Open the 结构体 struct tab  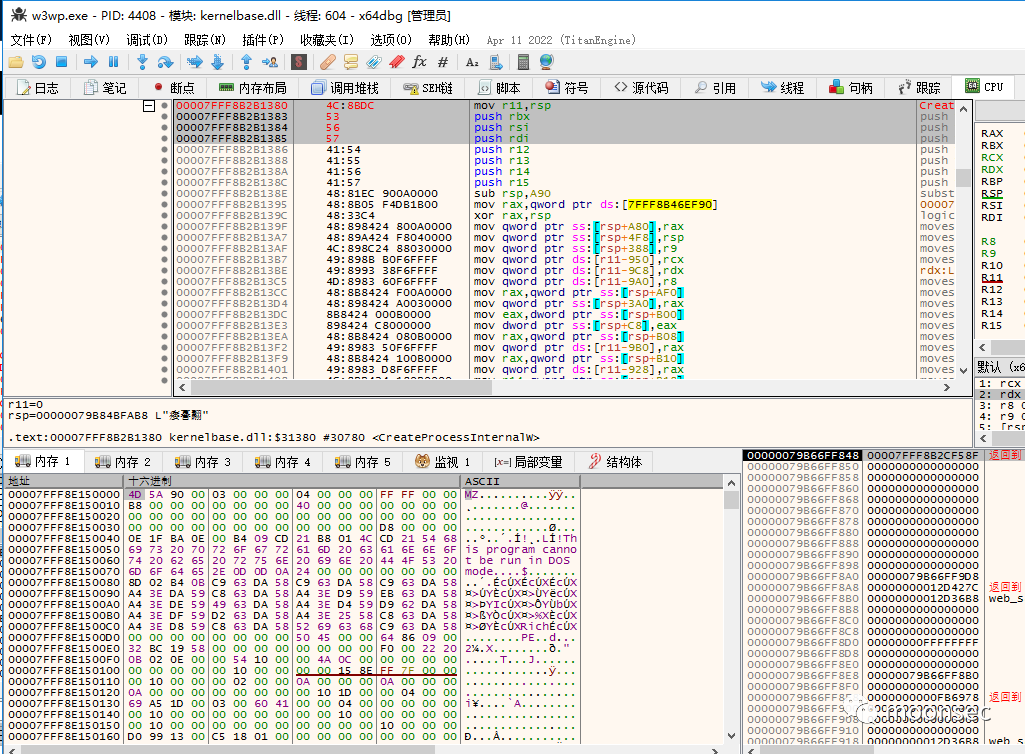pos(615,462)
